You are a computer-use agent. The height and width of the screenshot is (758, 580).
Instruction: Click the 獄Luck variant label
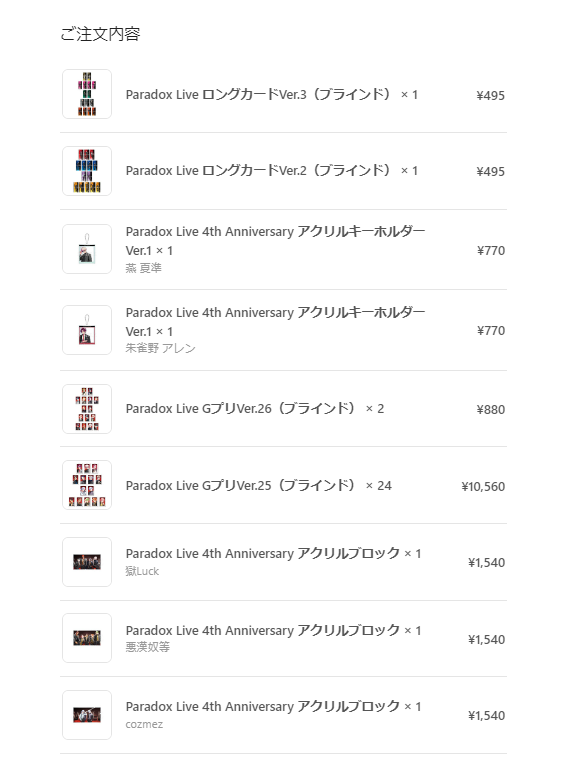pos(142,571)
